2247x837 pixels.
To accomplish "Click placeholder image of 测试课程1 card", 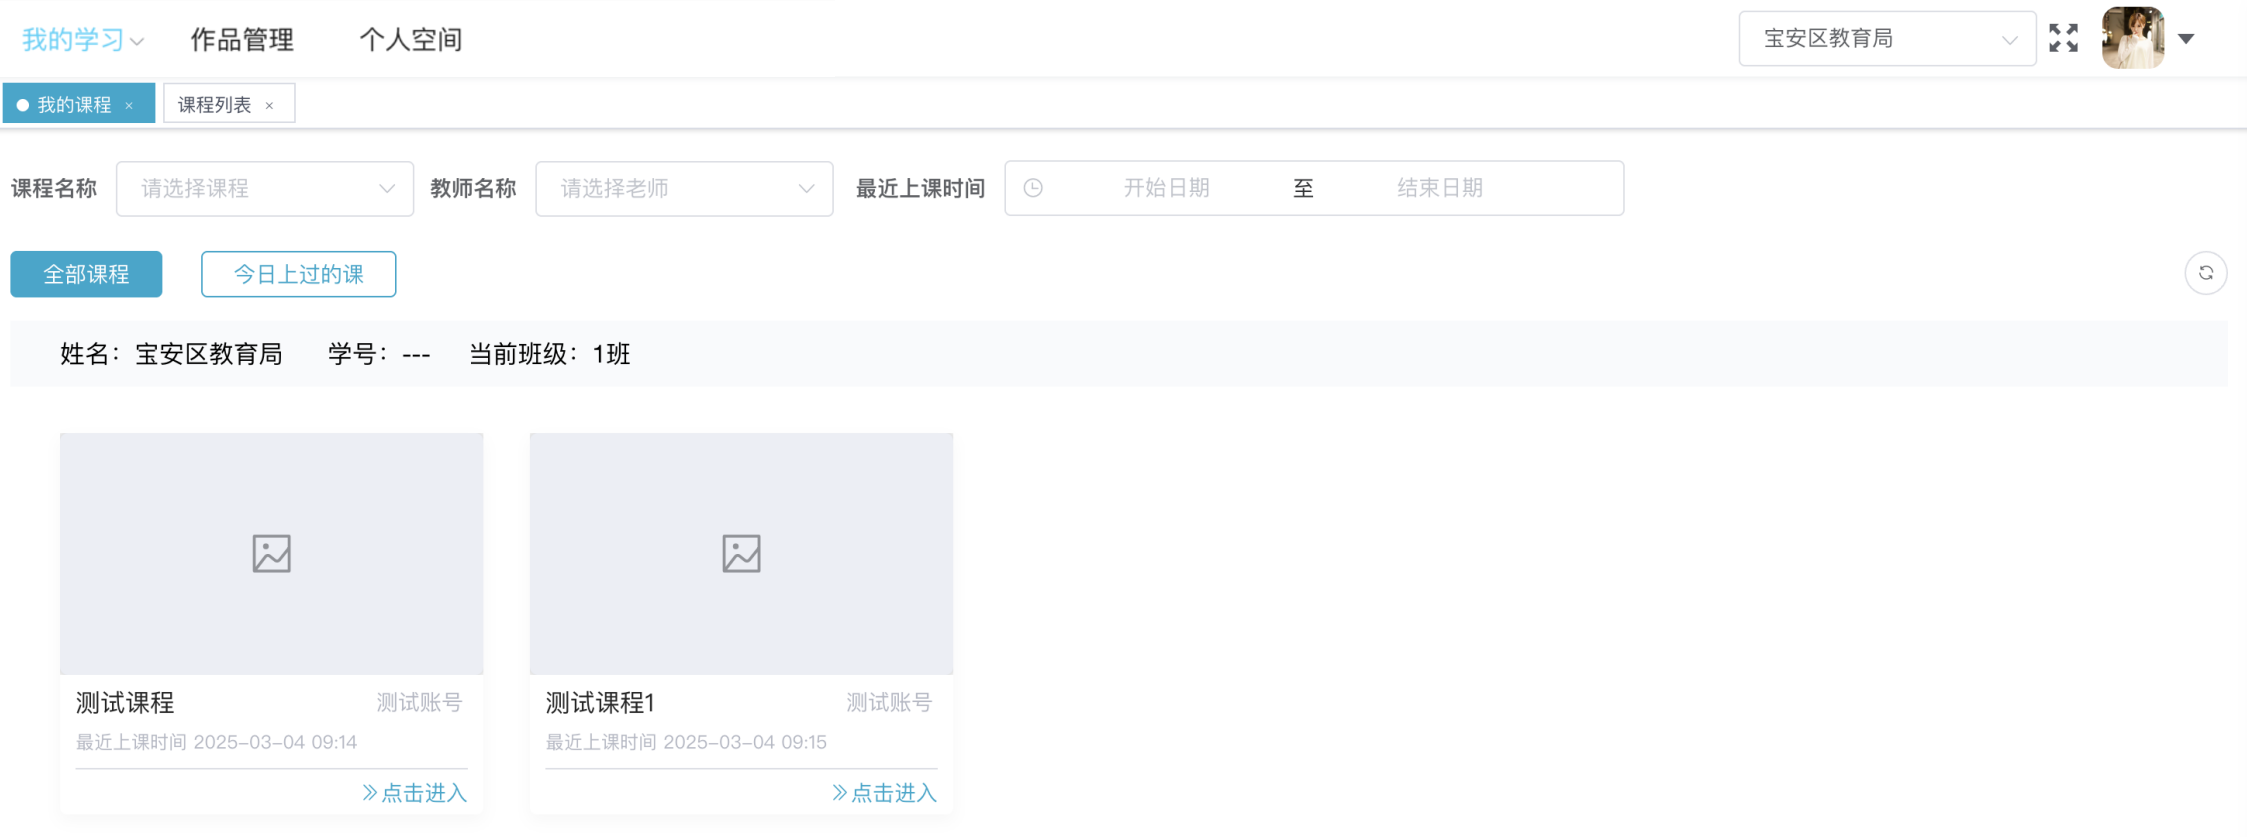I will click(741, 553).
